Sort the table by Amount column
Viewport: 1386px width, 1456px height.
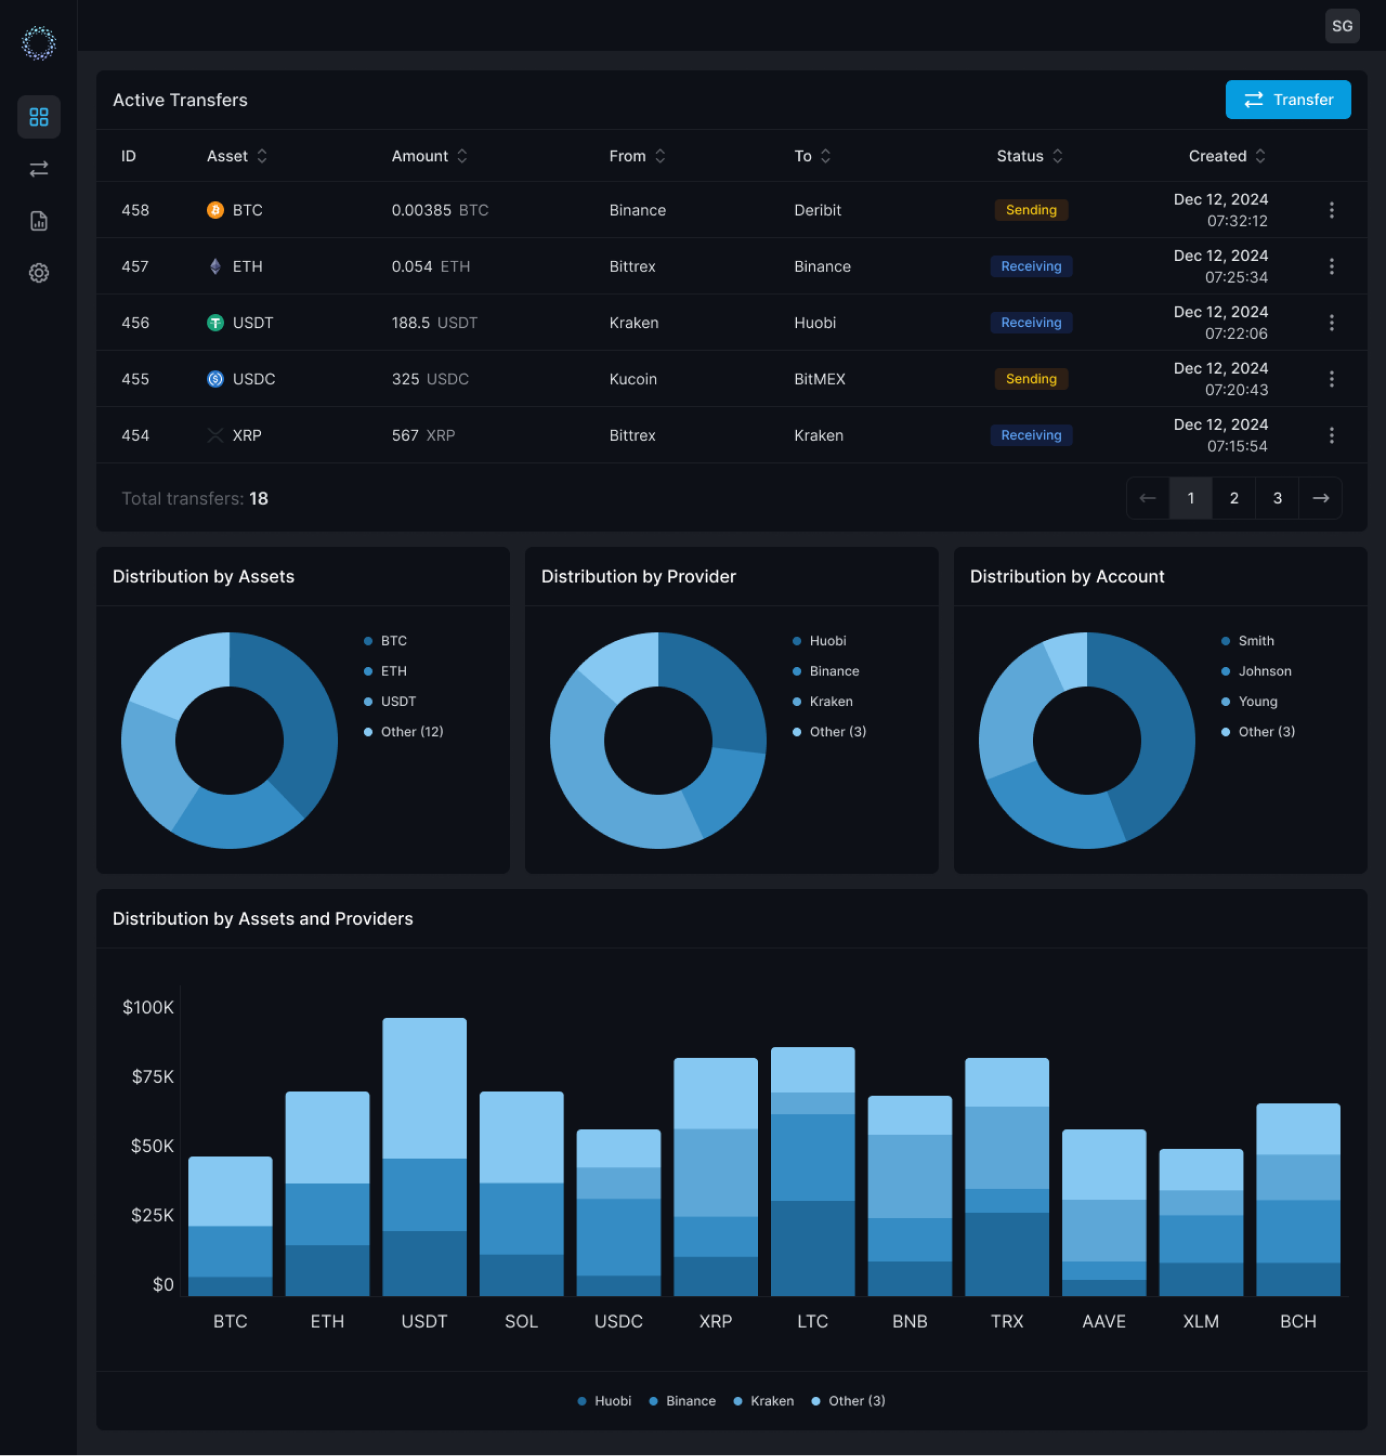429,156
